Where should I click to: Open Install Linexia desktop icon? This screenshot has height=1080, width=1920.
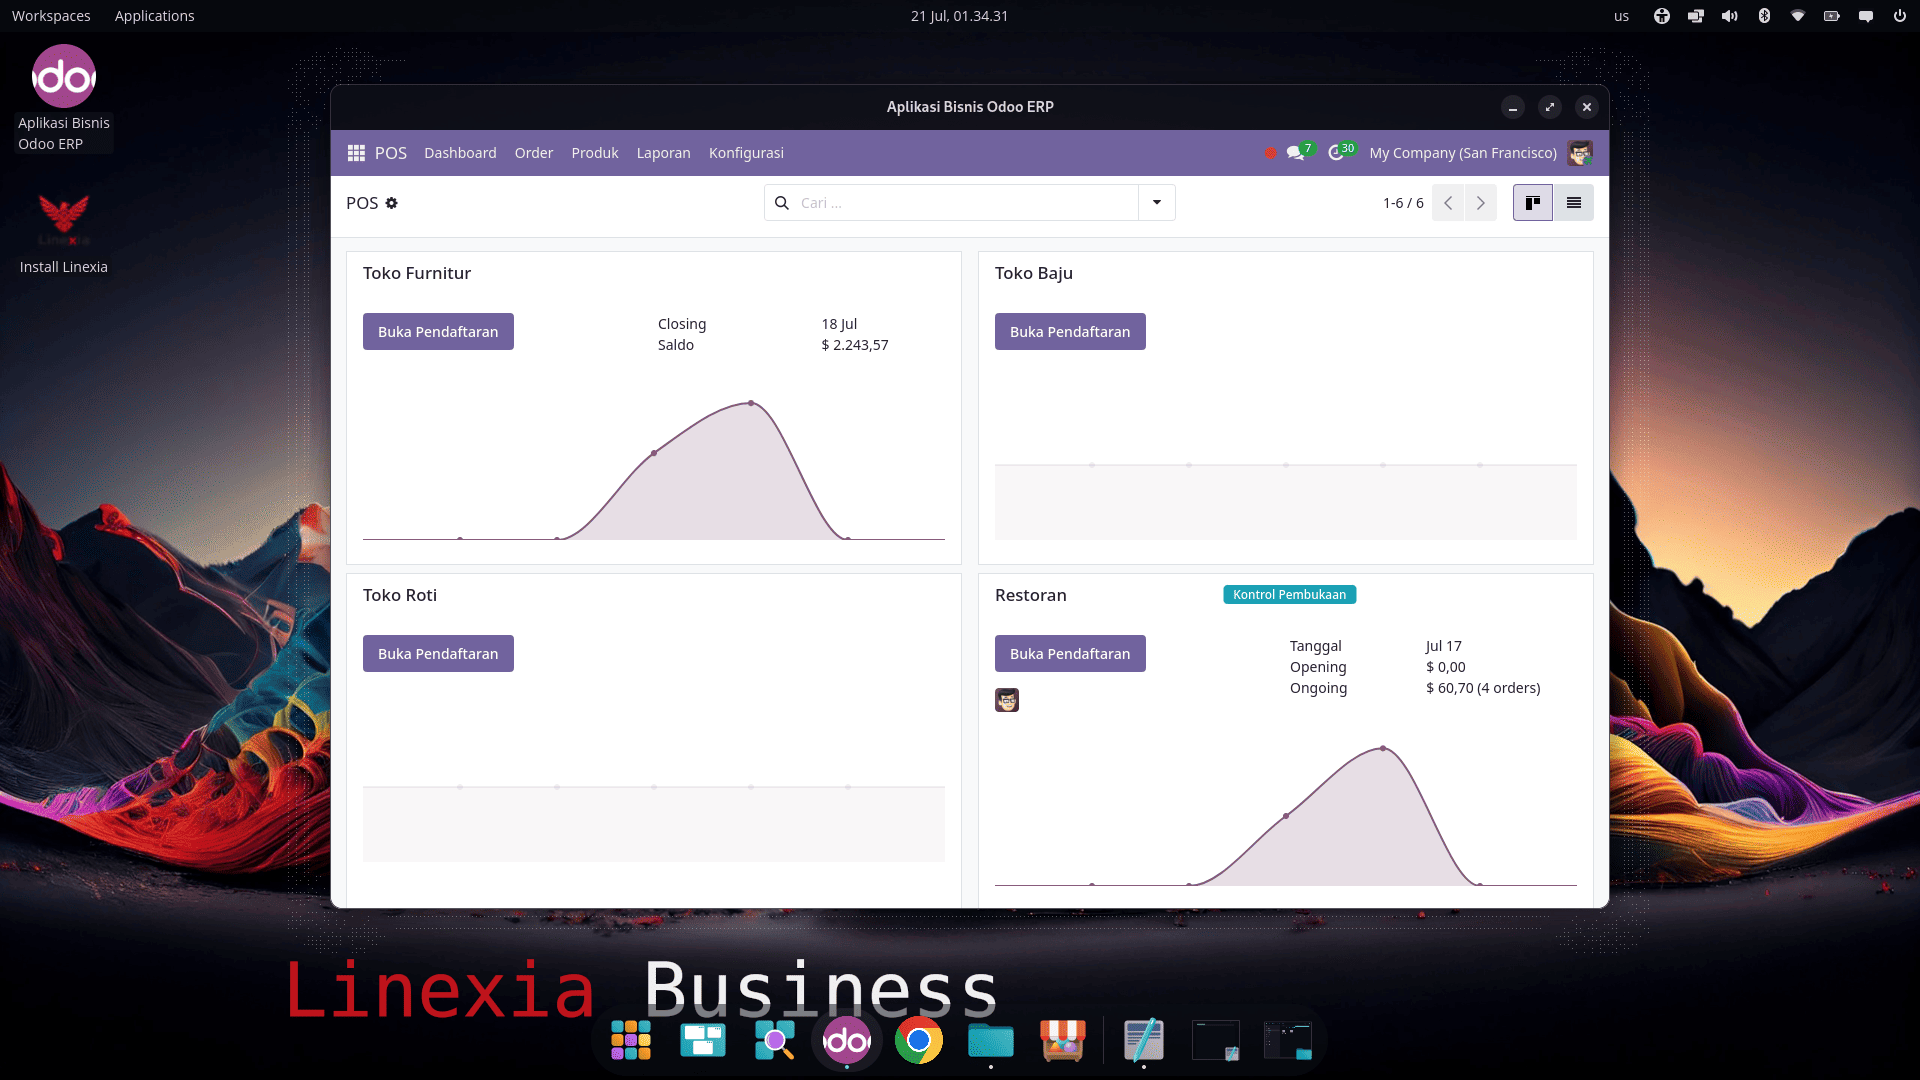(x=64, y=235)
